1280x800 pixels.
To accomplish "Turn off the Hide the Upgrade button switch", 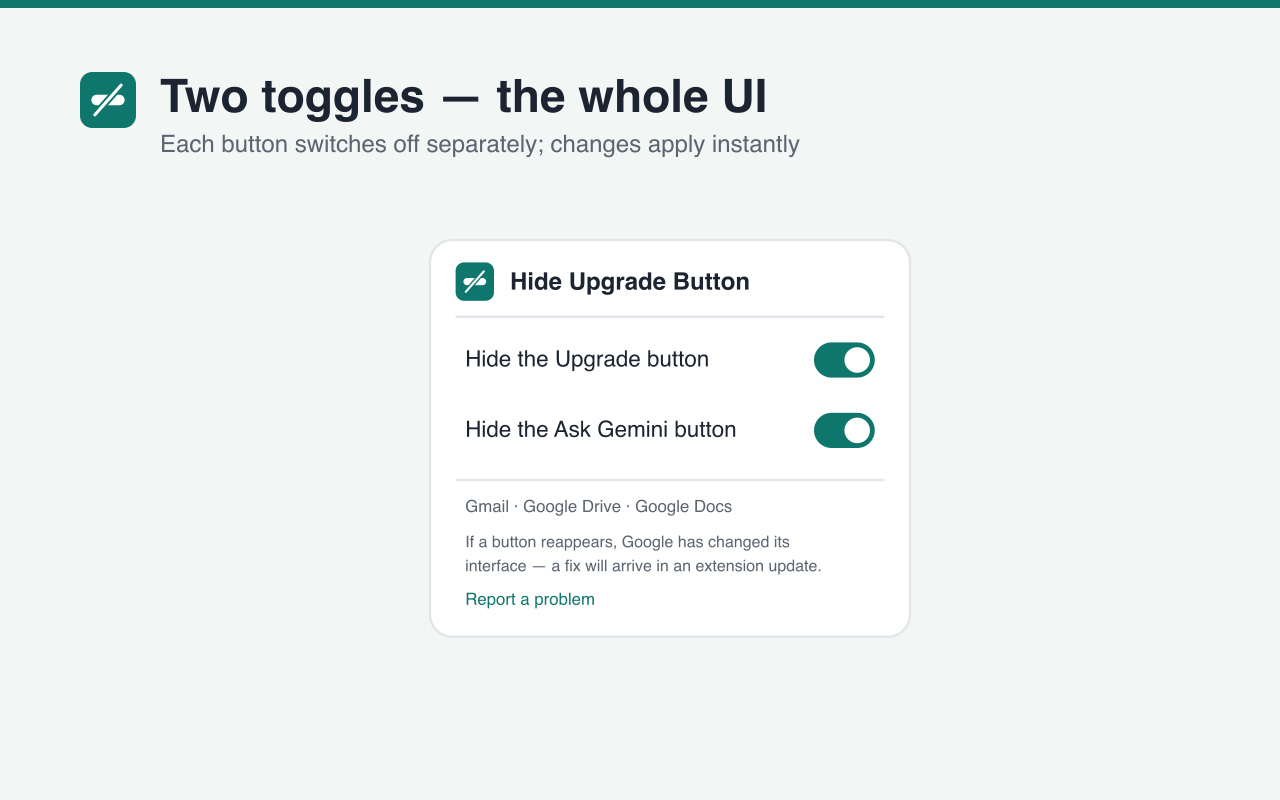I will (x=844, y=360).
